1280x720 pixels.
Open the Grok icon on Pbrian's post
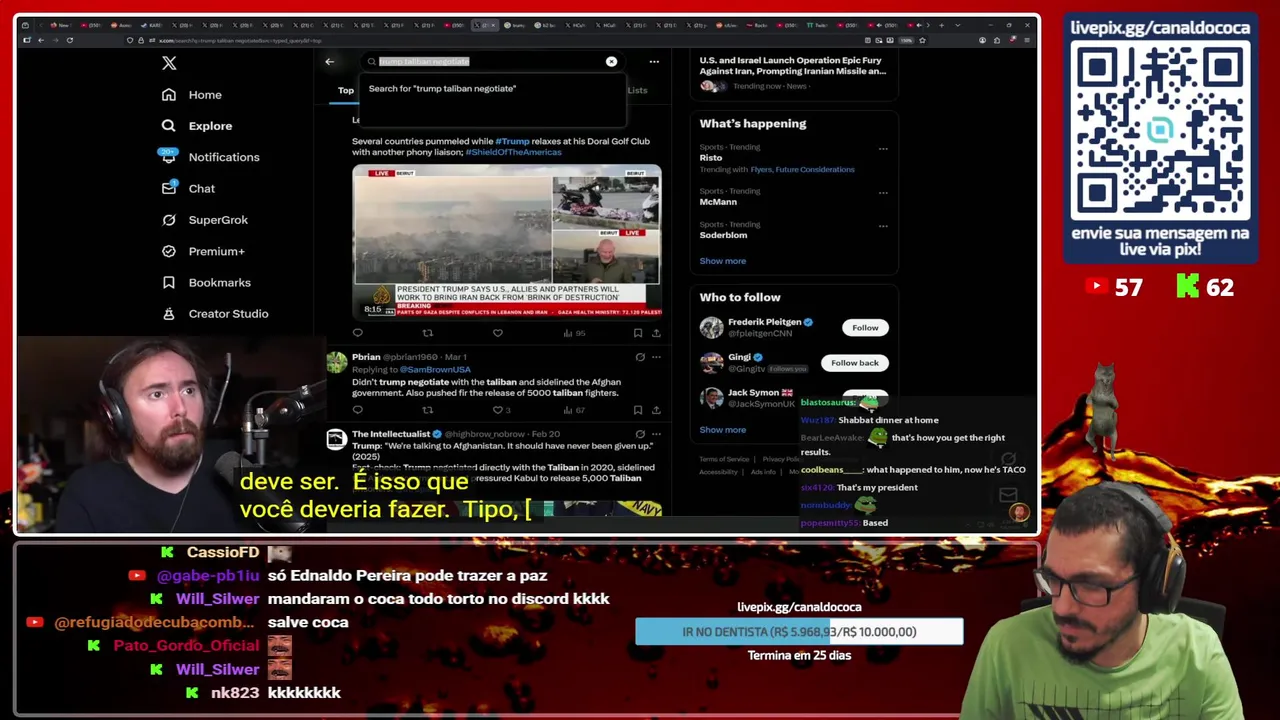(x=640, y=357)
